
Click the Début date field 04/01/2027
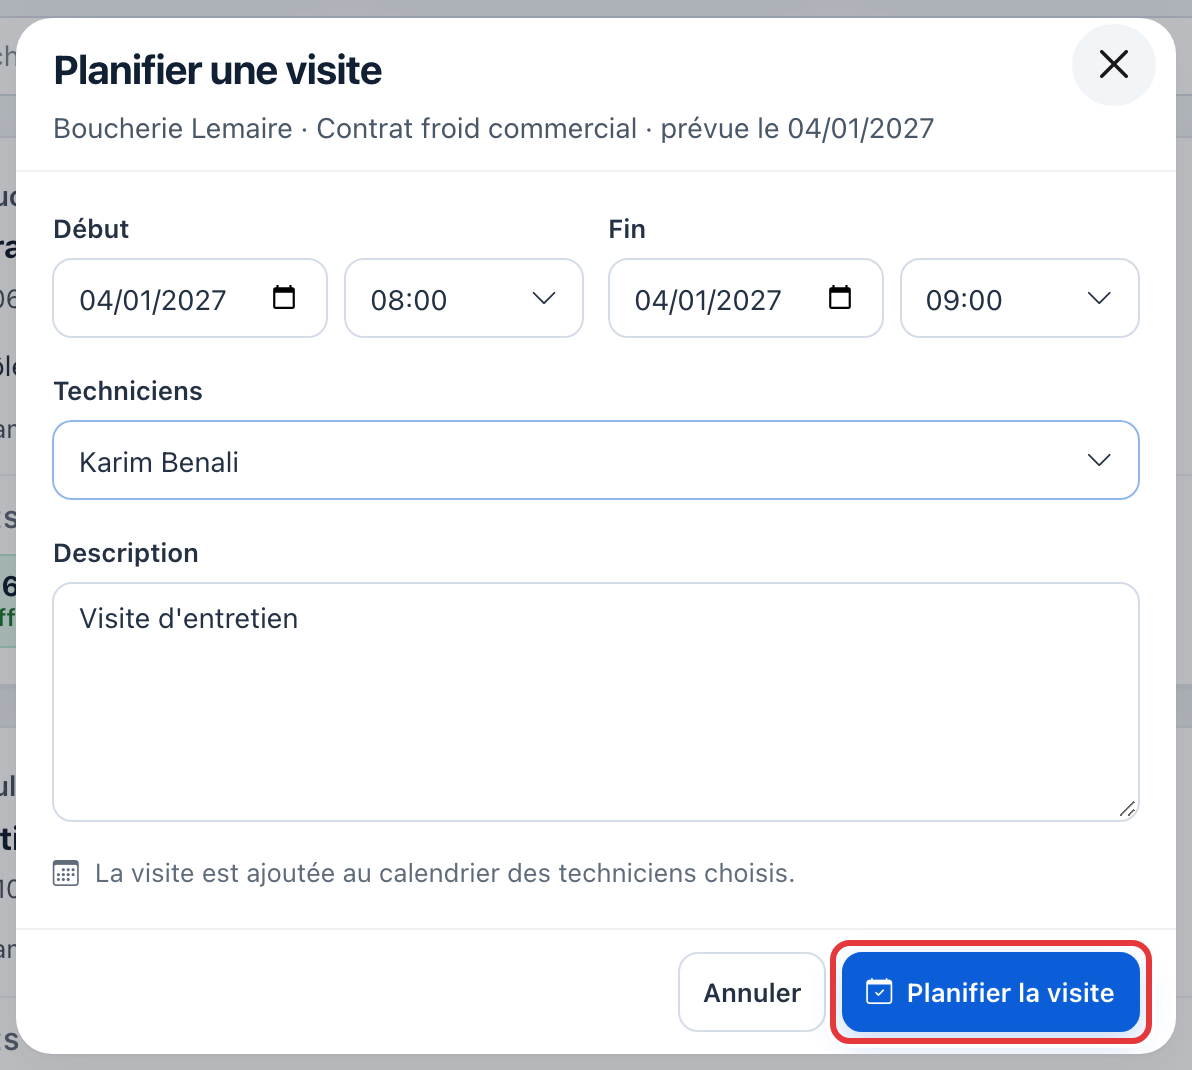click(190, 298)
